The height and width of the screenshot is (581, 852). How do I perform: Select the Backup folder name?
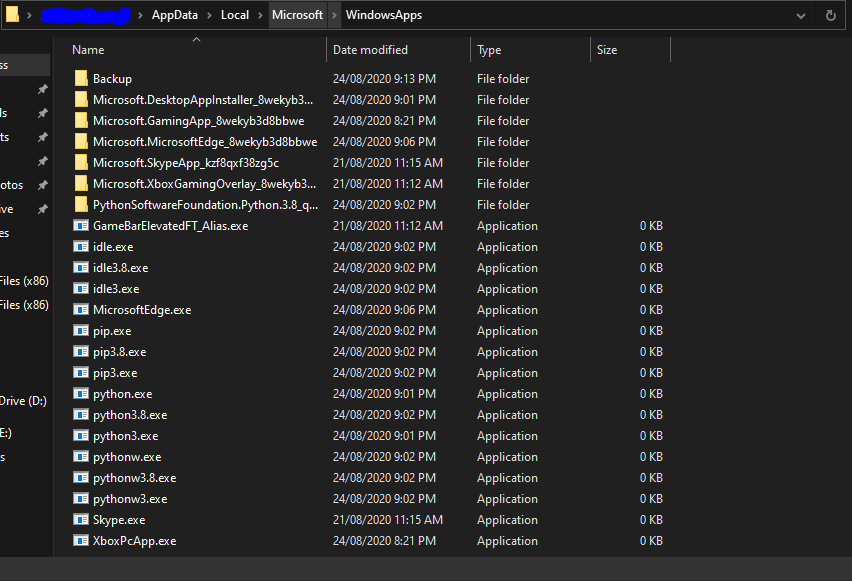pyautogui.click(x=112, y=79)
